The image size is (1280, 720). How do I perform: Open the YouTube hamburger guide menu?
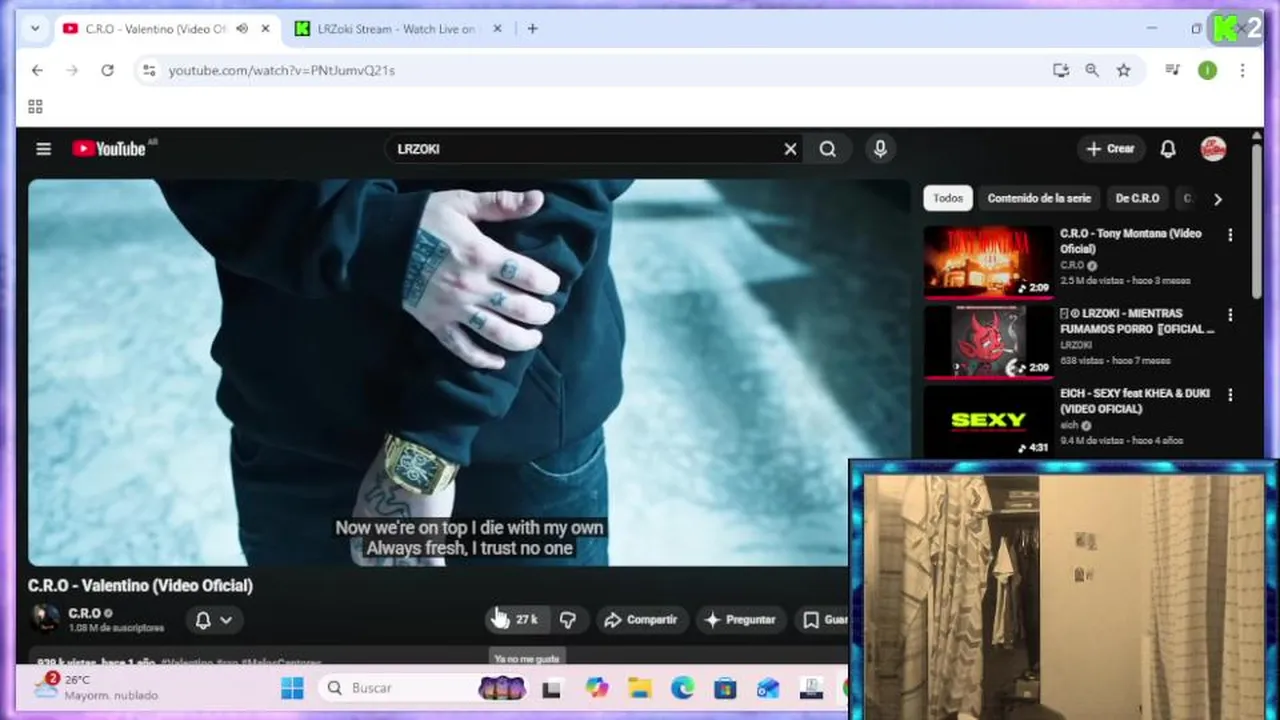[x=43, y=149]
